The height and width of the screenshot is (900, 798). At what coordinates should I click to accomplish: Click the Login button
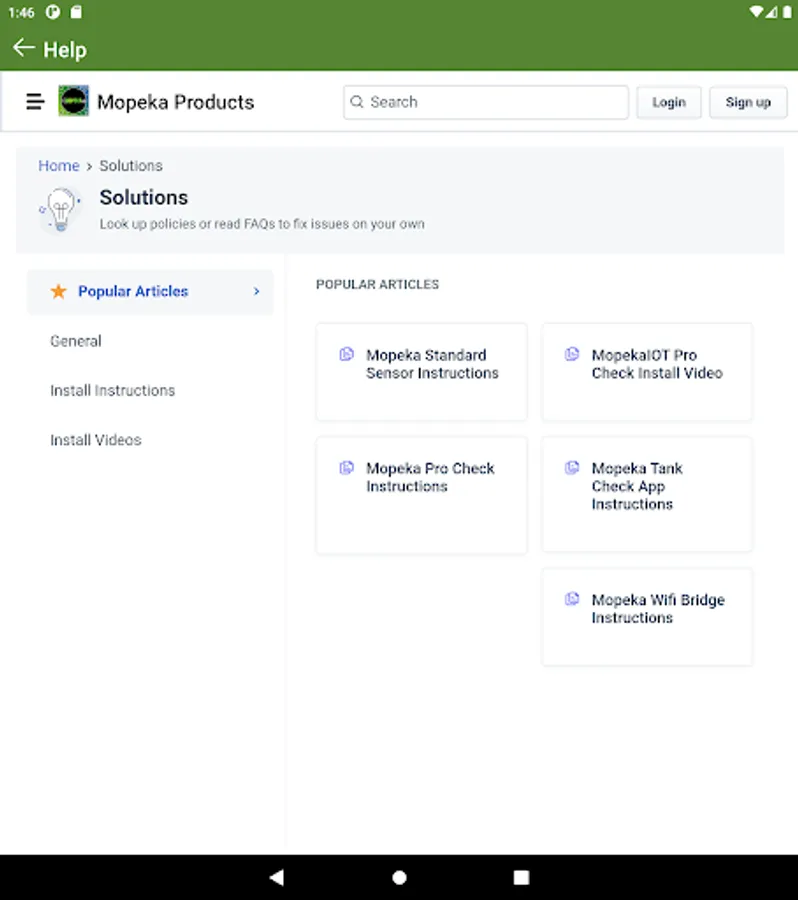669,102
